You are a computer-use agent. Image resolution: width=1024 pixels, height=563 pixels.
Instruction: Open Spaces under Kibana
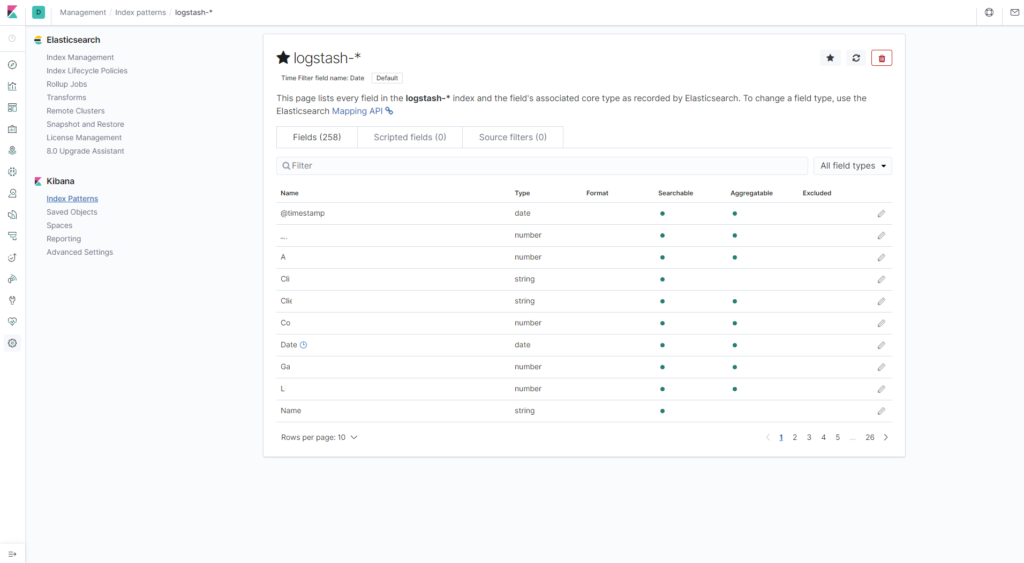59,225
